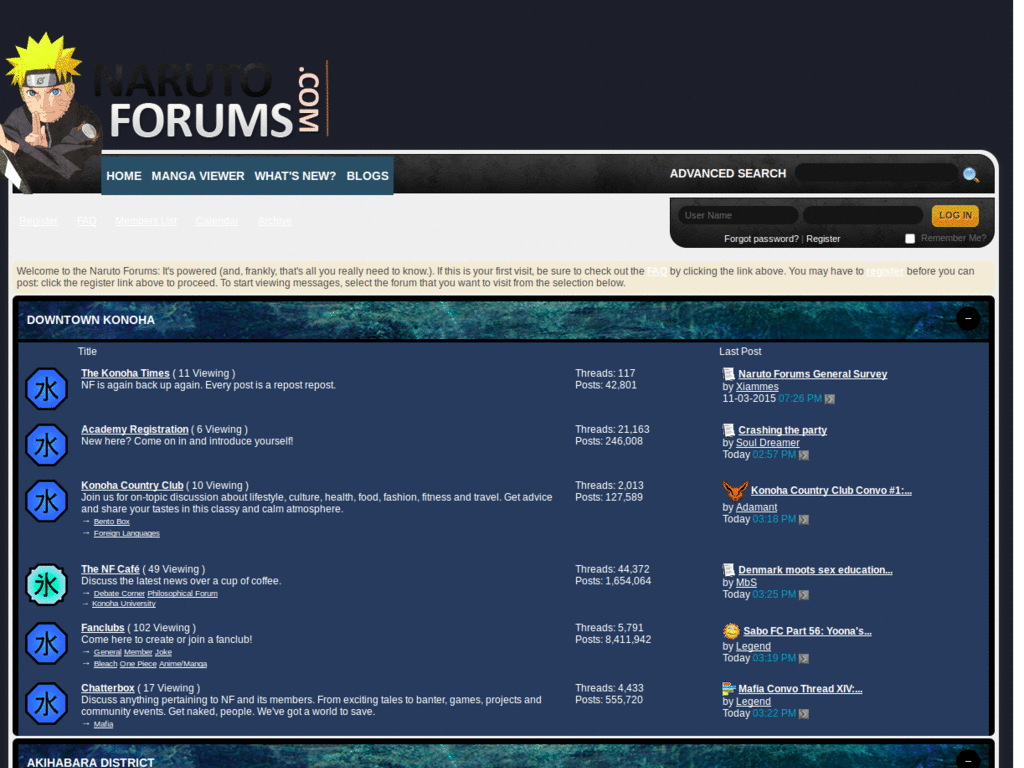Toggle the Remember Me checkbox
Viewport: 1024px width, 768px height.
pyautogui.click(x=910, y=238)
